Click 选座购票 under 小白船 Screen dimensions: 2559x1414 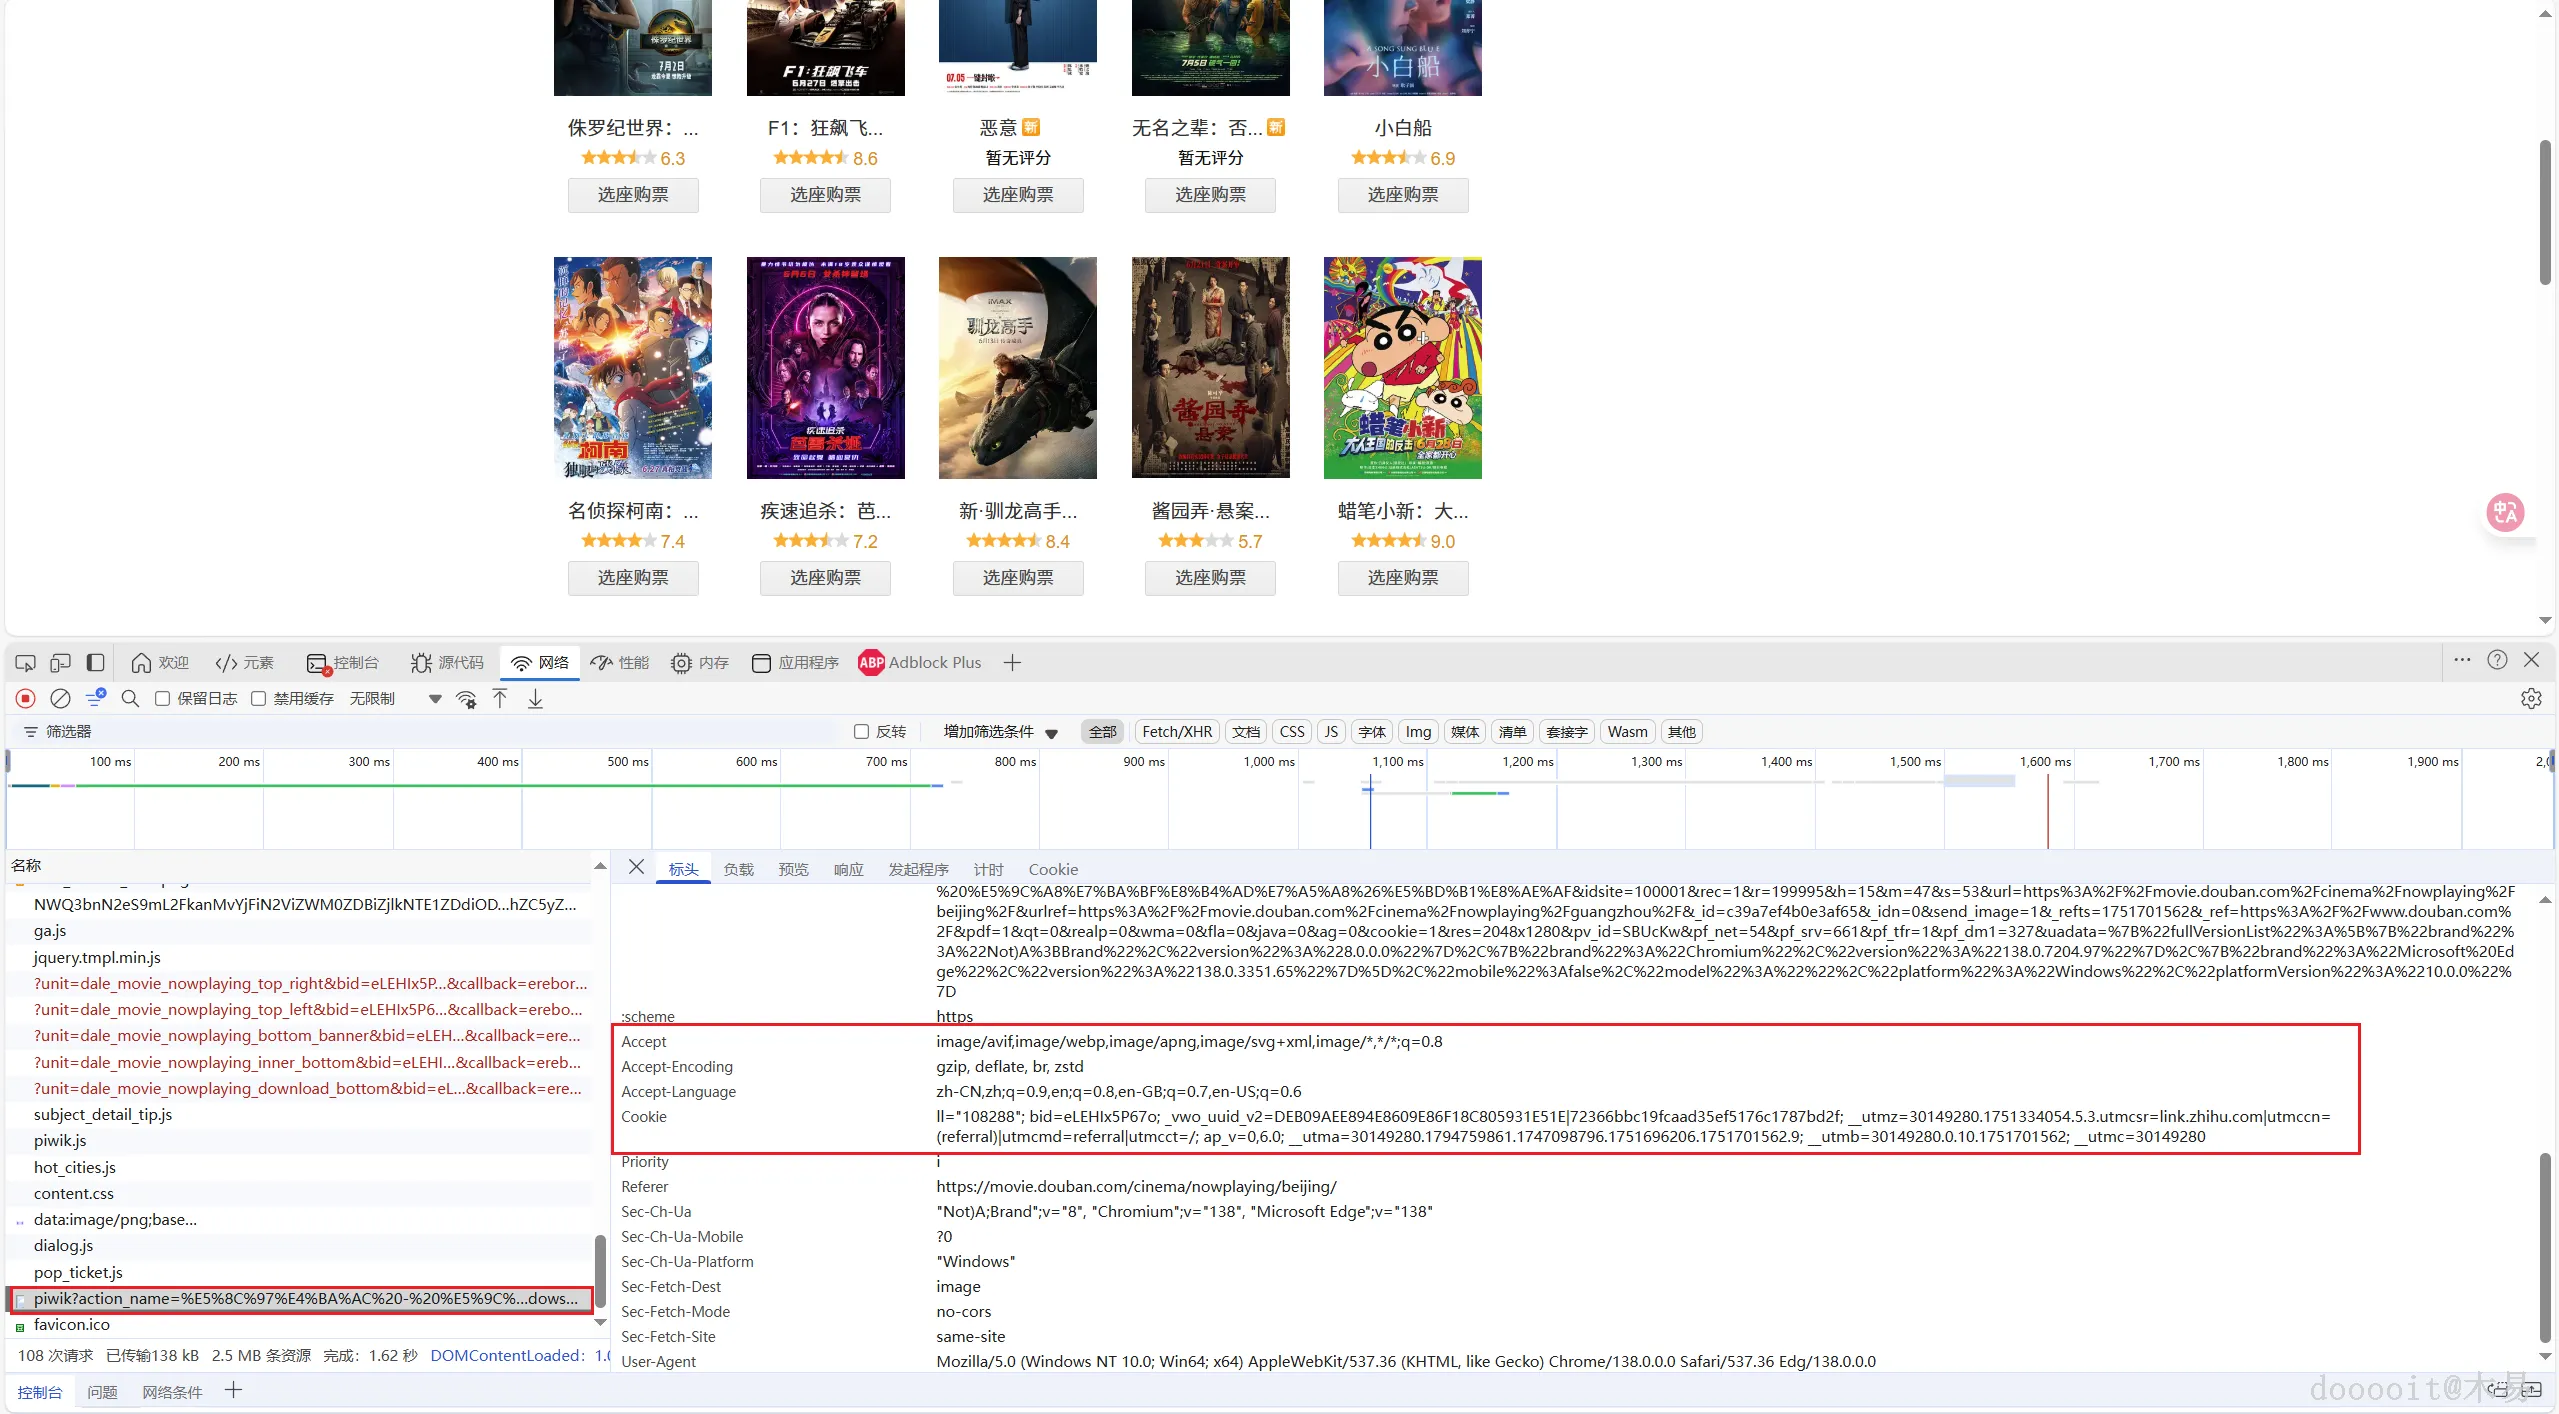[1402, 194]
